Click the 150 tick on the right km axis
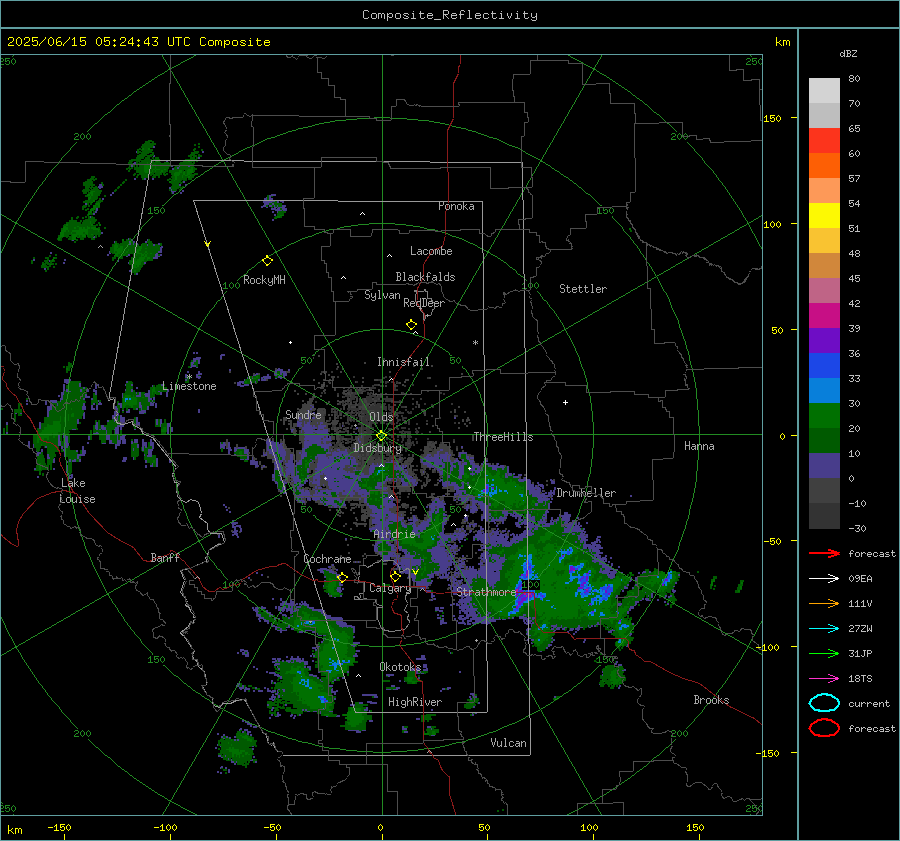The image size is (900, 841). click(773, 118)
